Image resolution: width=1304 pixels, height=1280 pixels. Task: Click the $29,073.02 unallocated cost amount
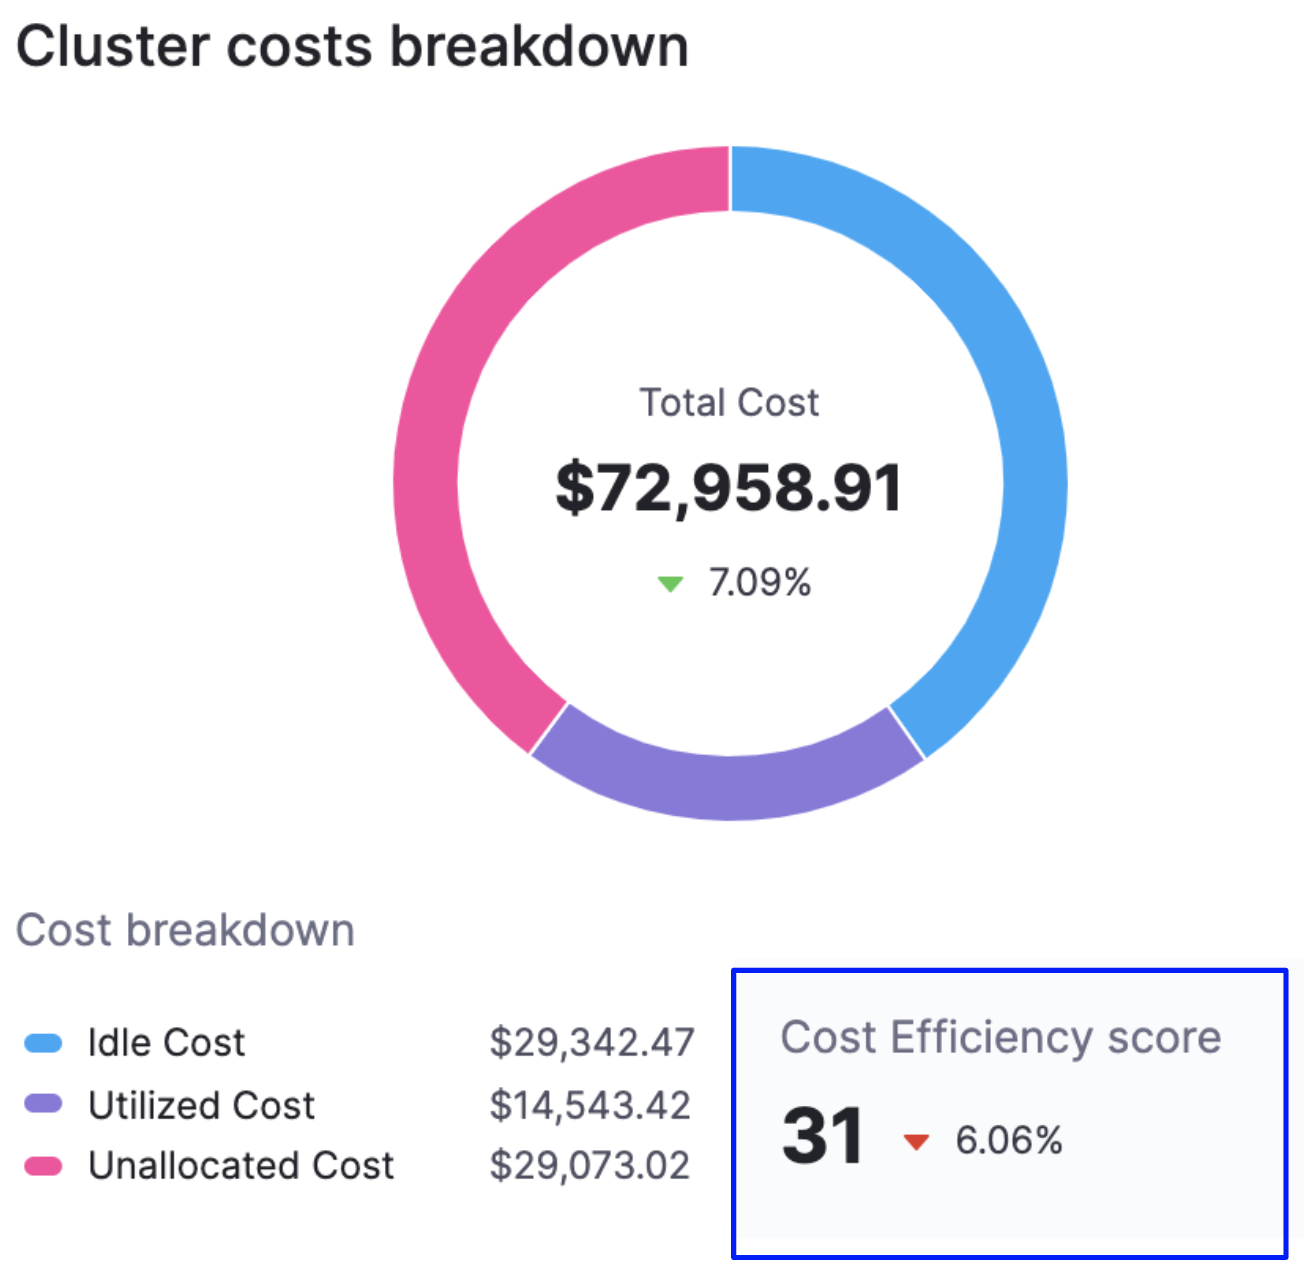tap(590, 1166)
